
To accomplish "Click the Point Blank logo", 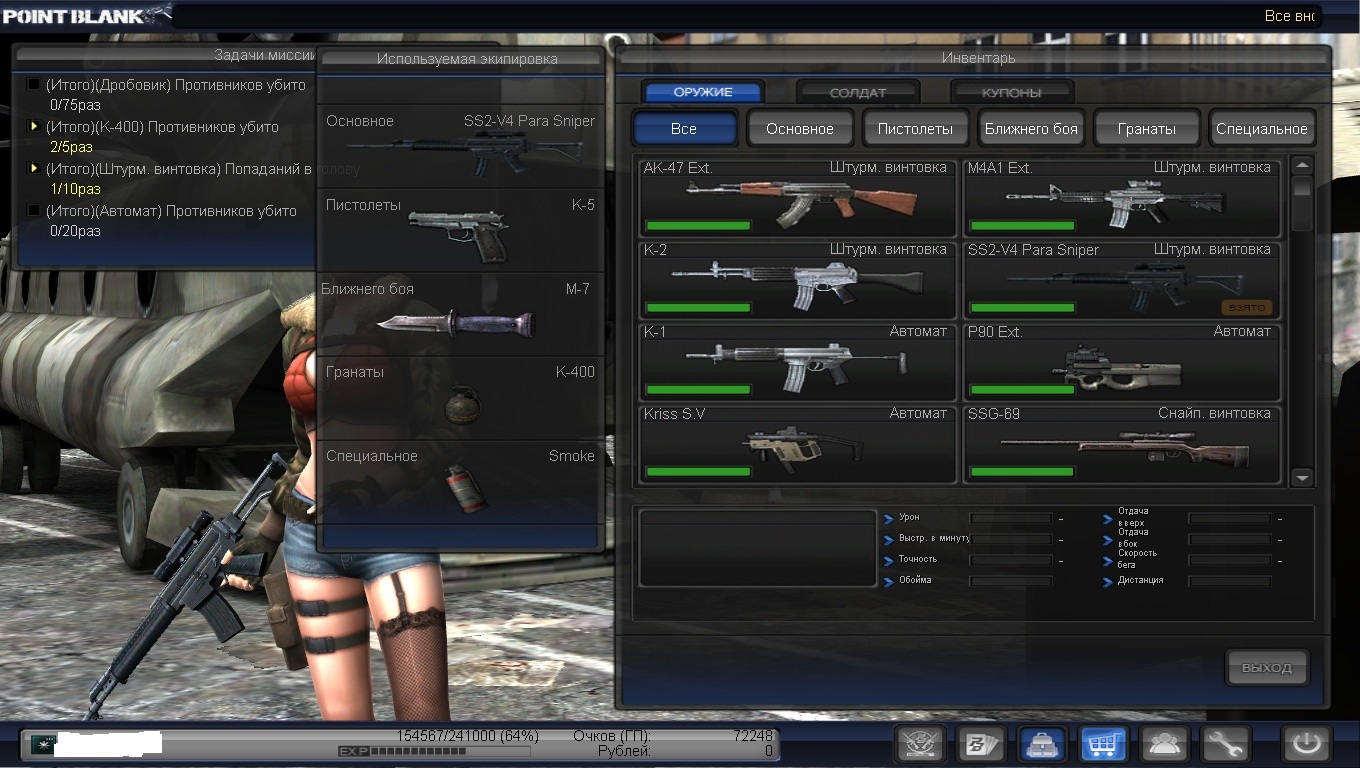I will 86,15.
